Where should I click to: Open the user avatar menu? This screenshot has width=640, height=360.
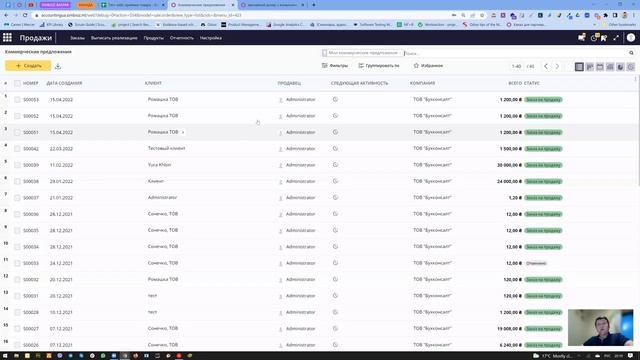(631, 38)
